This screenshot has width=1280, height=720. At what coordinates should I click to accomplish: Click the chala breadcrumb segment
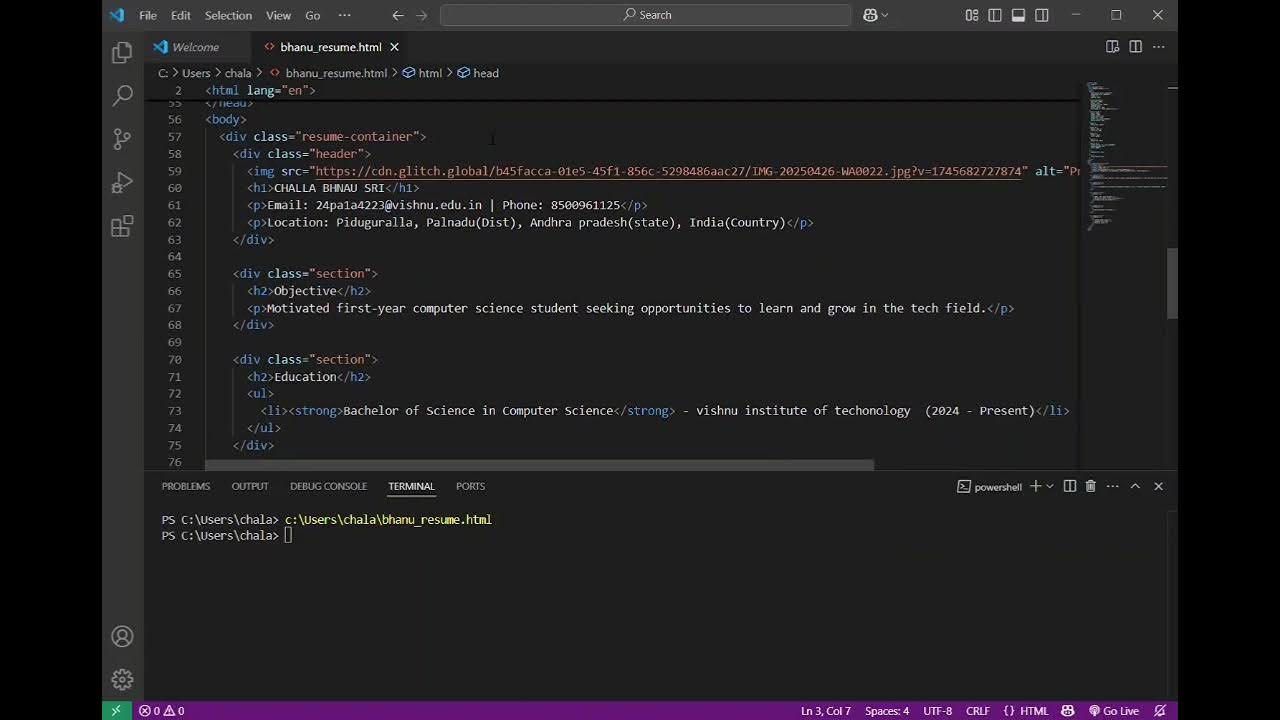(x=238, y=73)
